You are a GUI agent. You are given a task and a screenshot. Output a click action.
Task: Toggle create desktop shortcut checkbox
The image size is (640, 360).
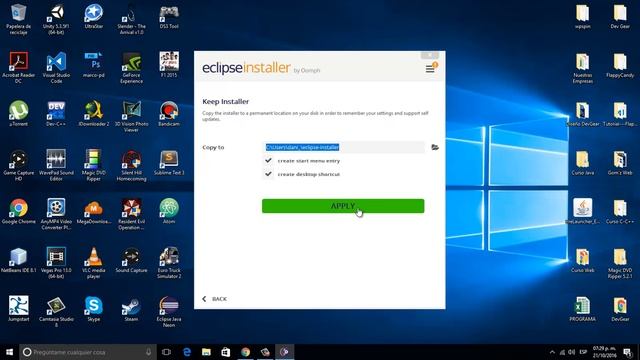point(268,174)
